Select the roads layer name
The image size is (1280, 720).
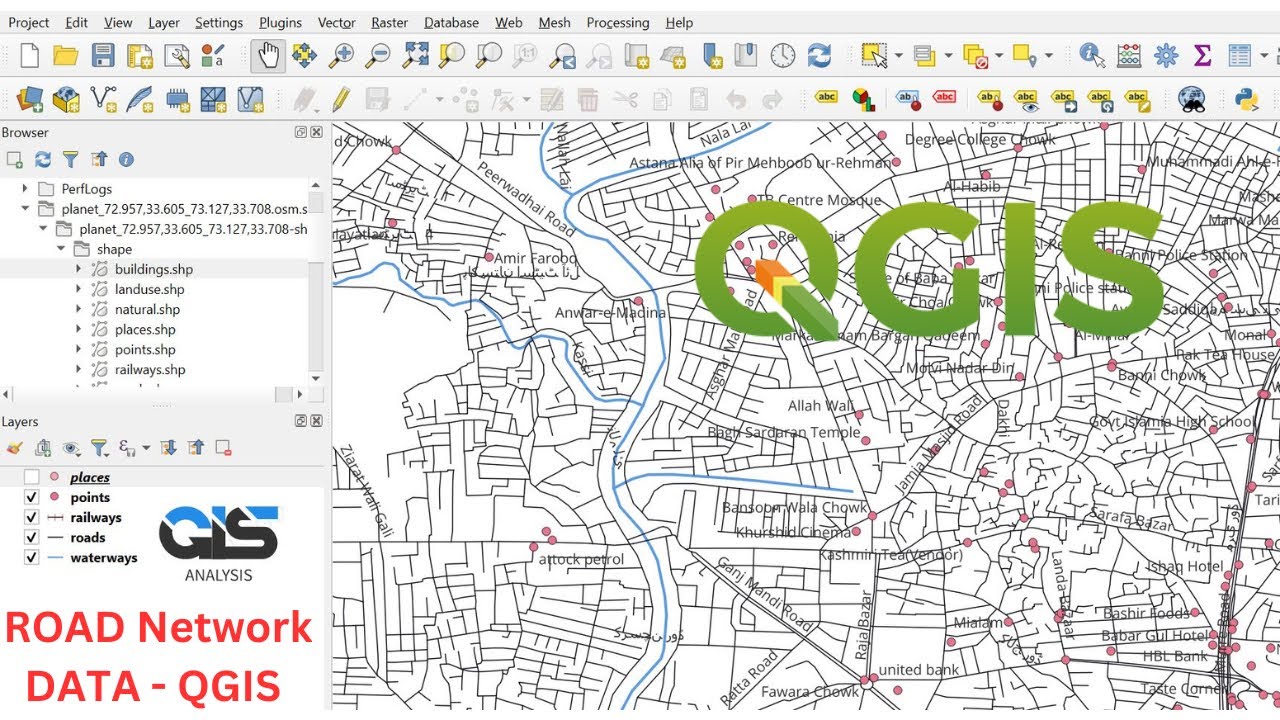click(88, 537)
